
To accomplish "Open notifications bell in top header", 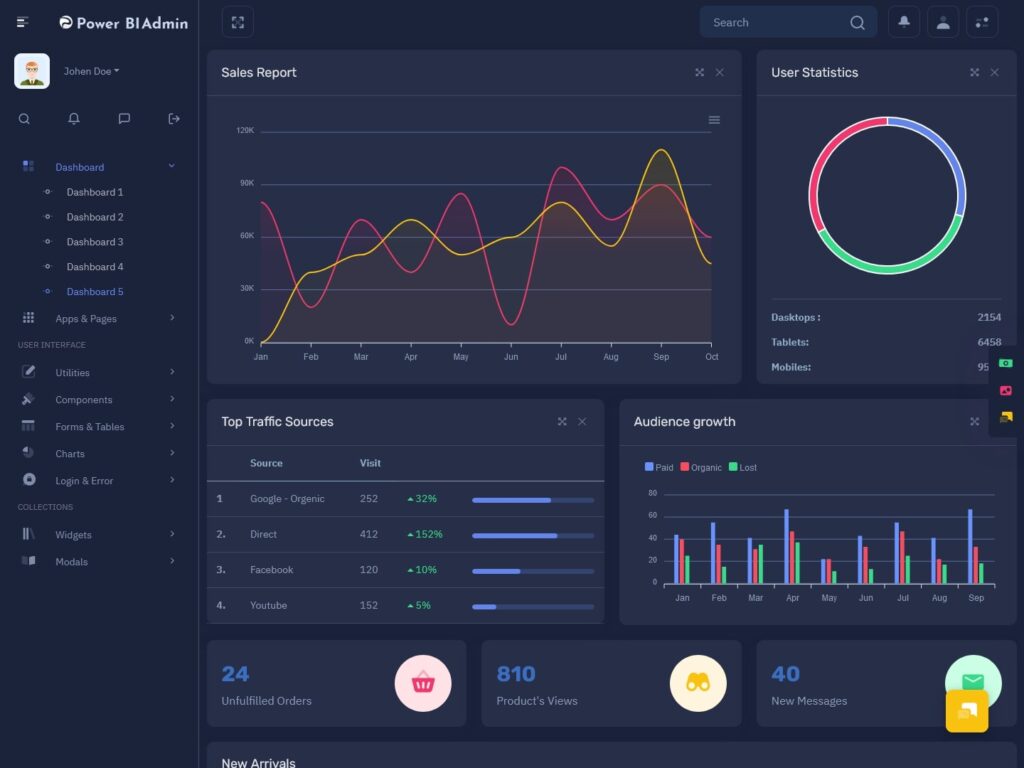I will click(904, 22).
